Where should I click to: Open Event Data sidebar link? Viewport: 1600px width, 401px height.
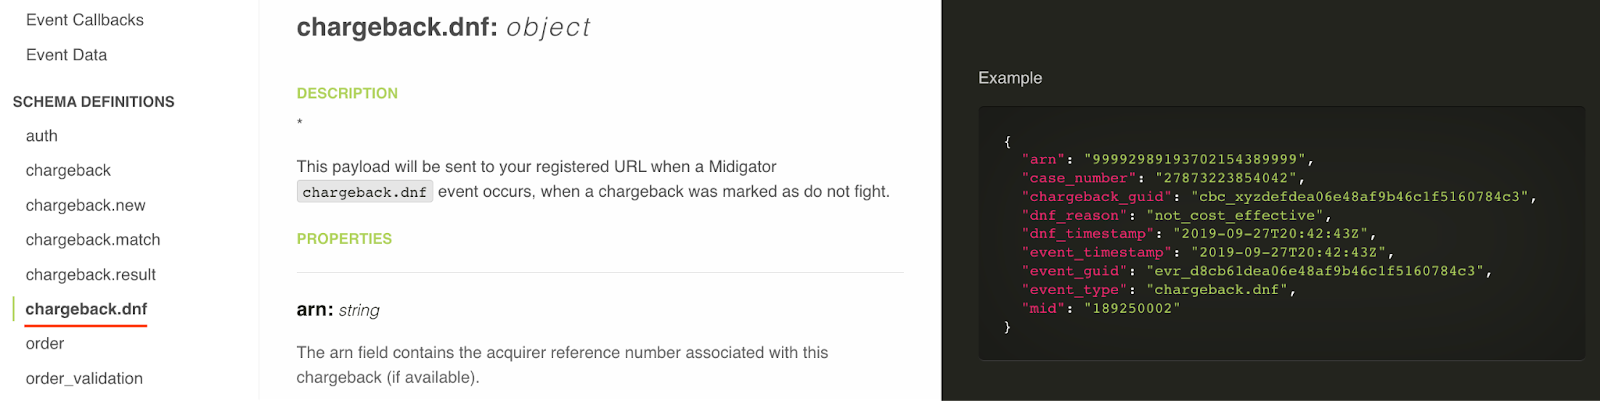[x=66, y=55]
